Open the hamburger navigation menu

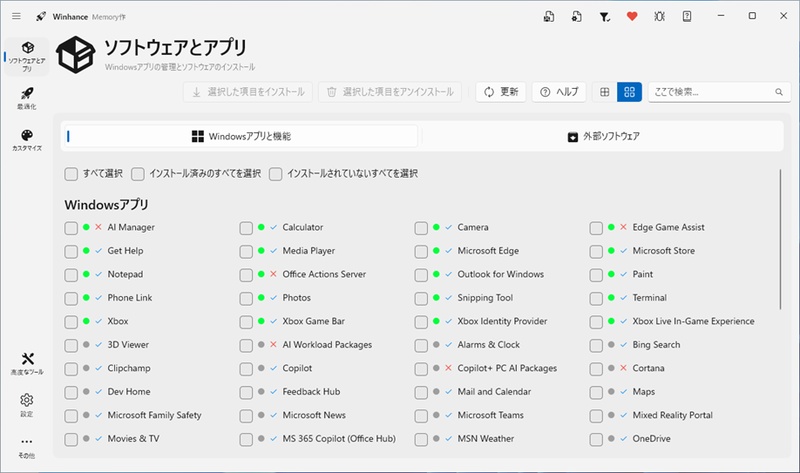pos(16,16)
